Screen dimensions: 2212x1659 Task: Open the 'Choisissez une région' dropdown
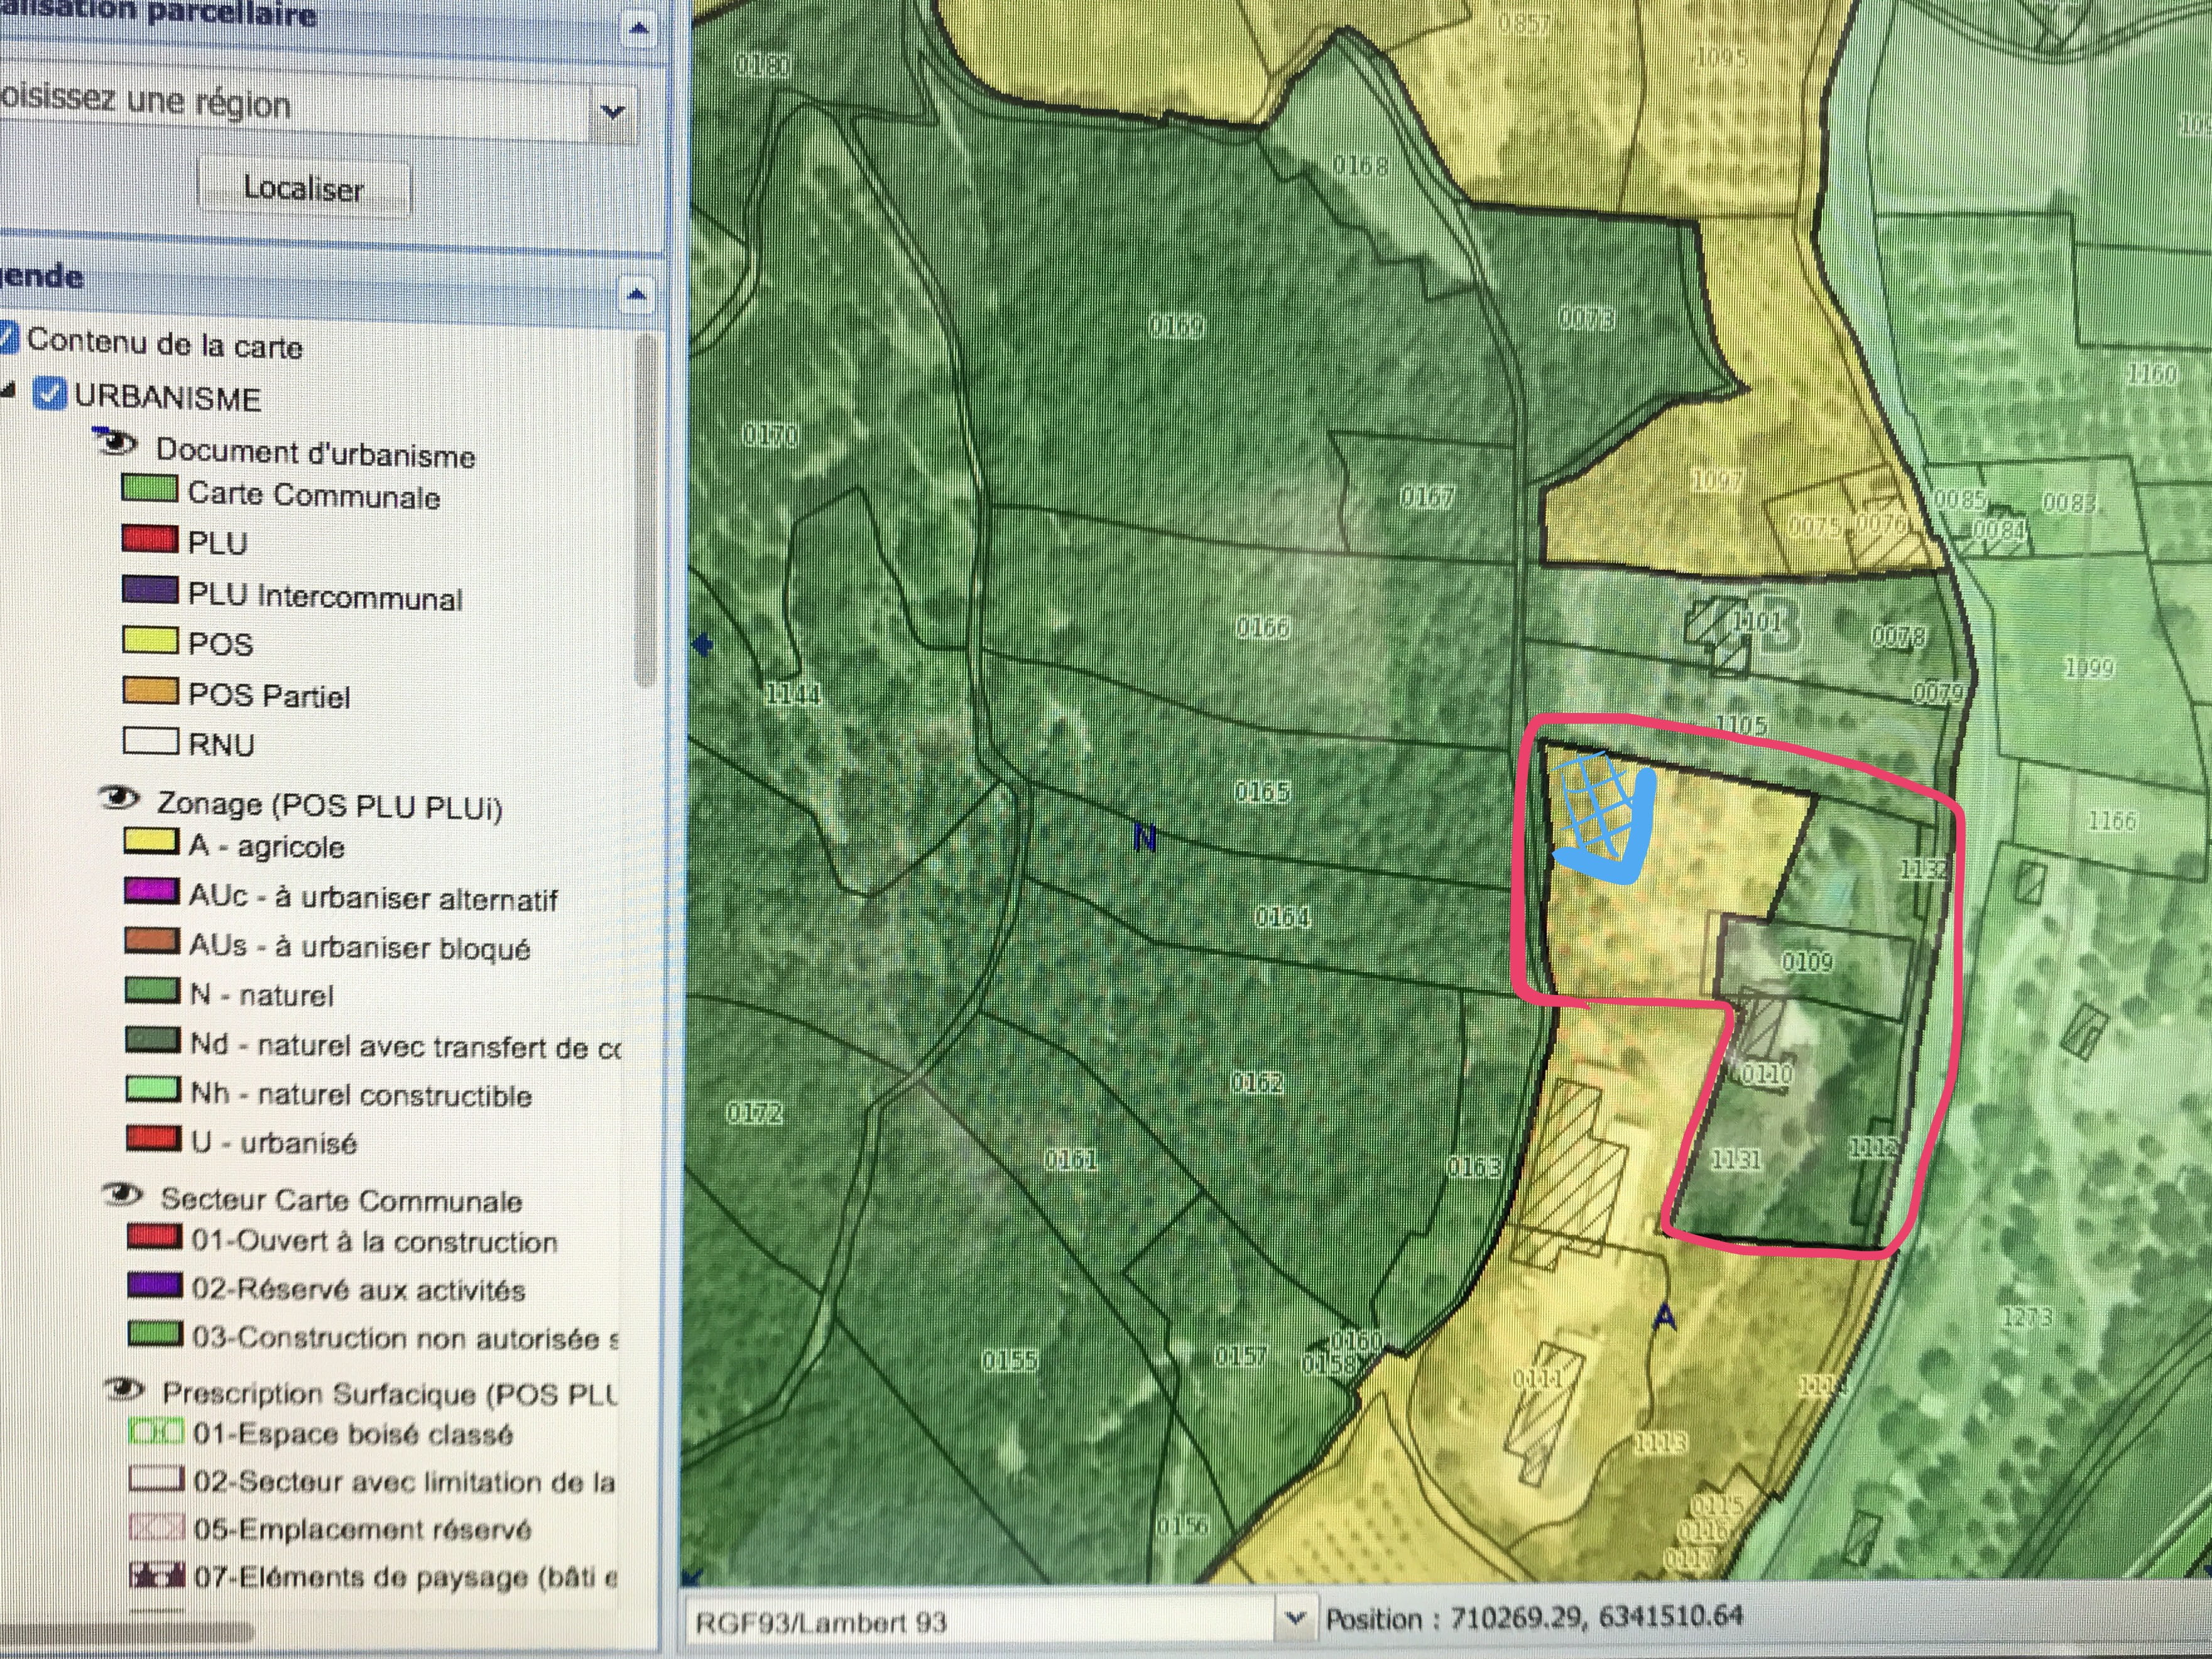click(x=612, y=111)
